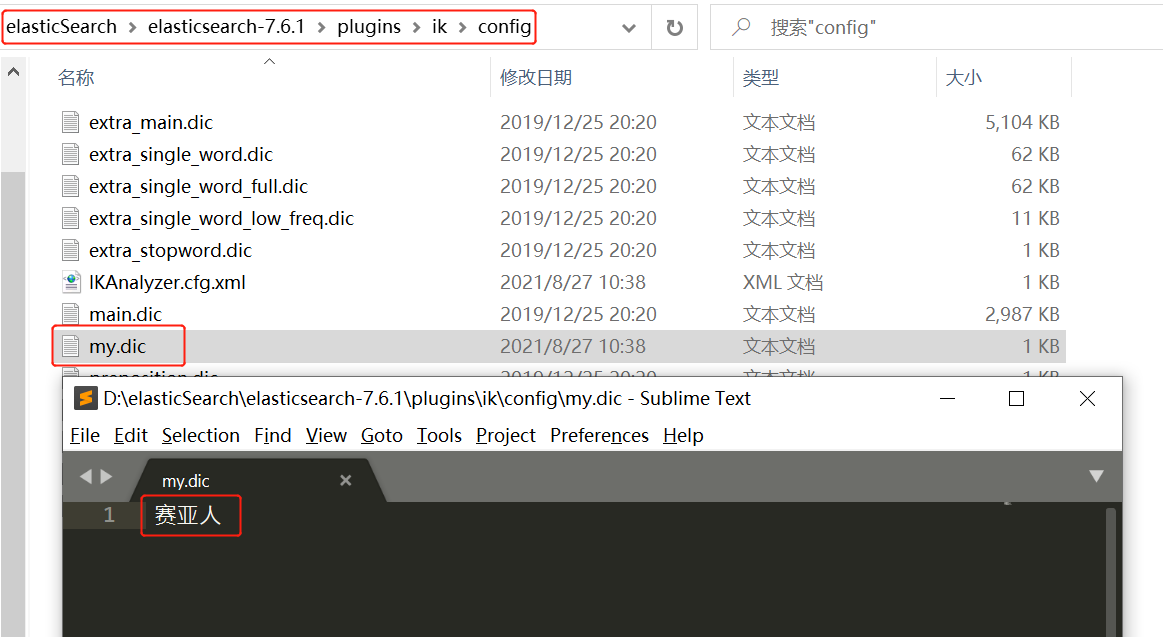The width and height of the screenshot is (1163, 637).
Task: Click the search "config" input box
Action: coord(936,27)
